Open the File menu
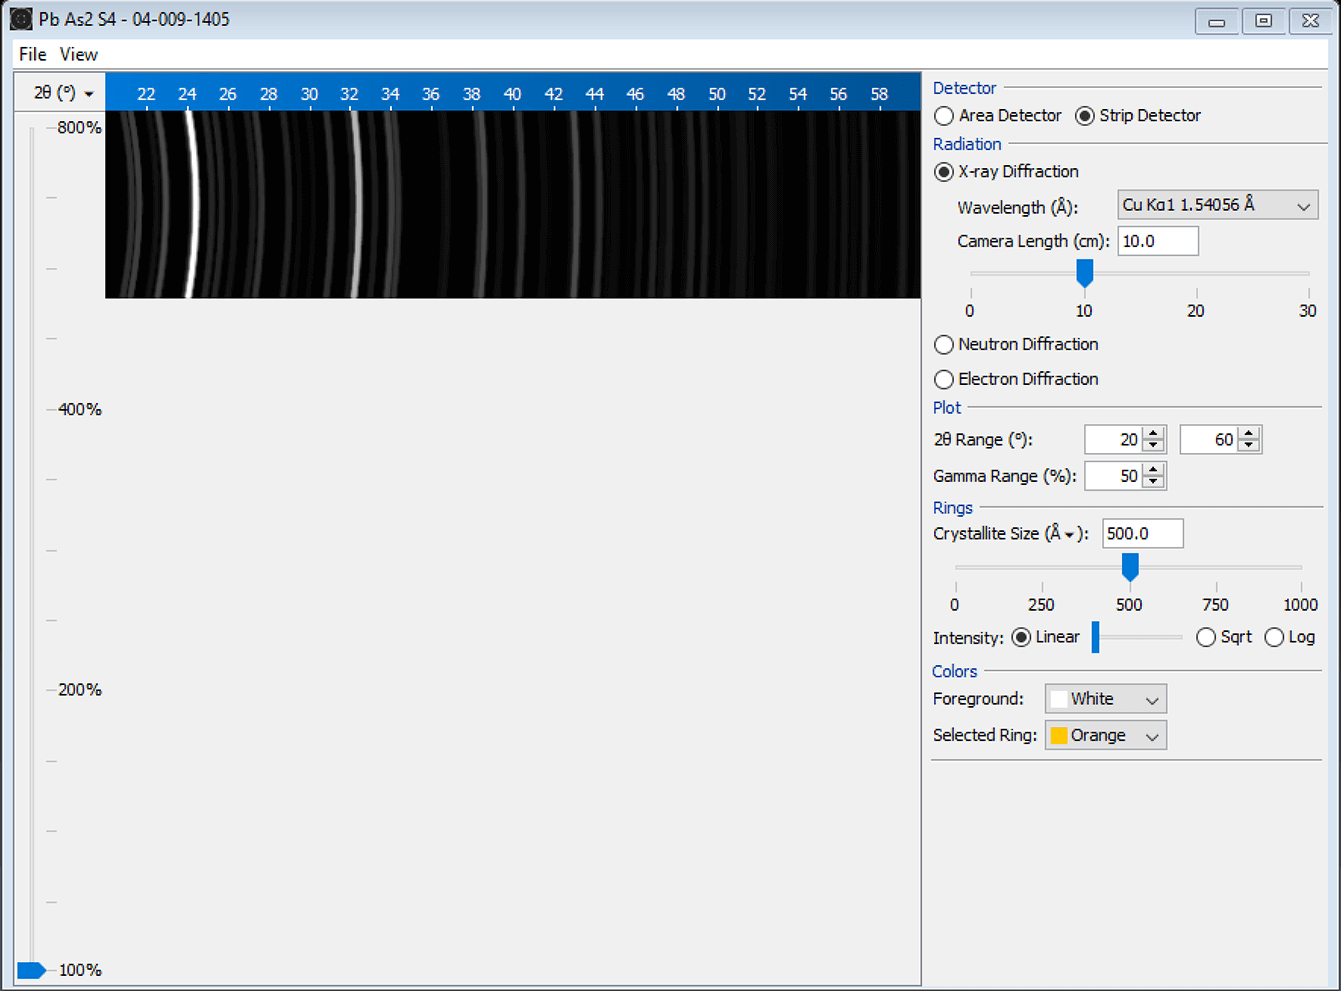This screenshot has height=991, width=1341. 30,54
